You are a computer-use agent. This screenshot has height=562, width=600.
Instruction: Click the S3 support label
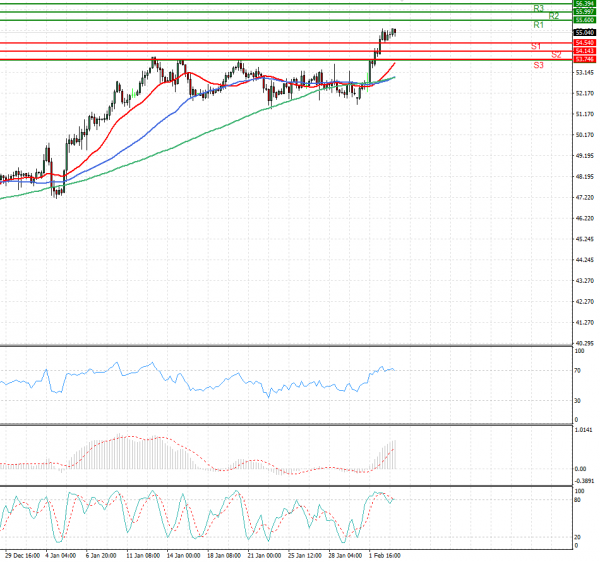click(538, 65)
